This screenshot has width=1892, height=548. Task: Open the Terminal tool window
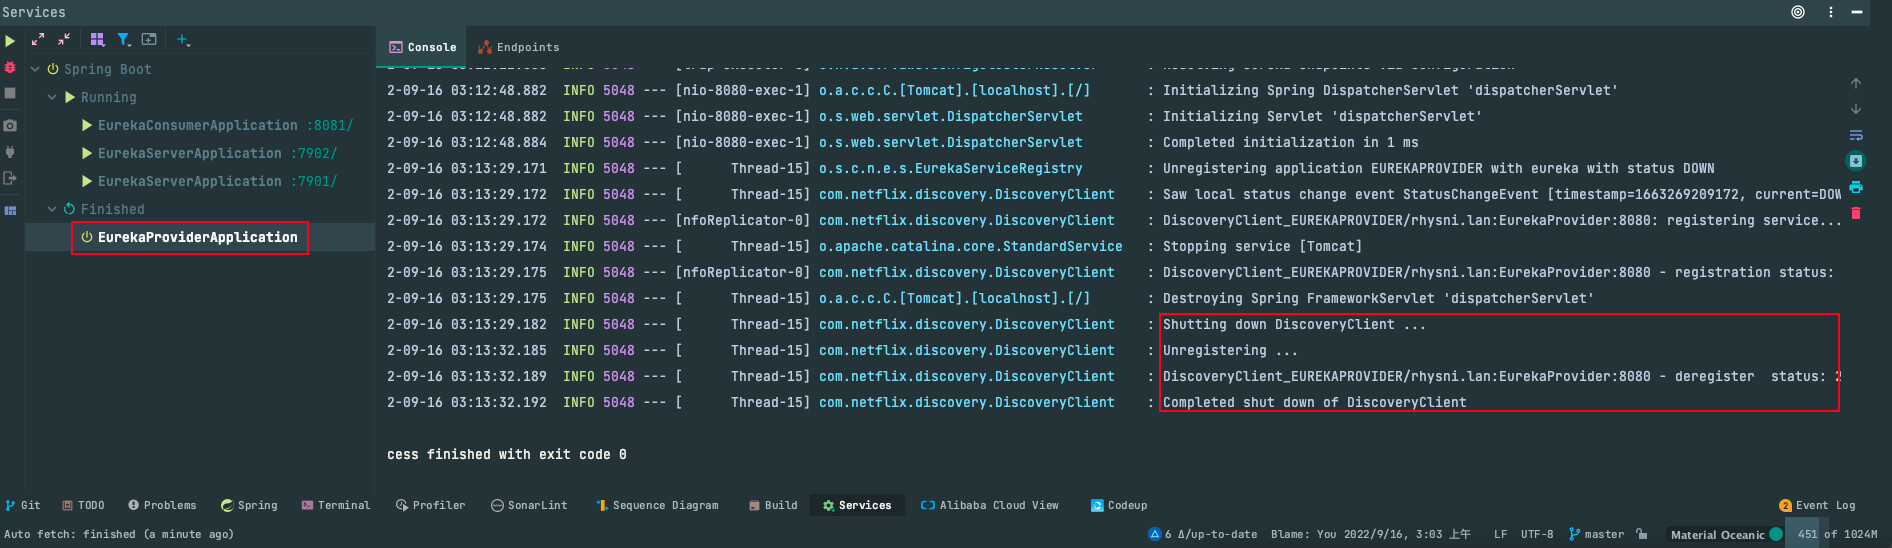[336, 505]
